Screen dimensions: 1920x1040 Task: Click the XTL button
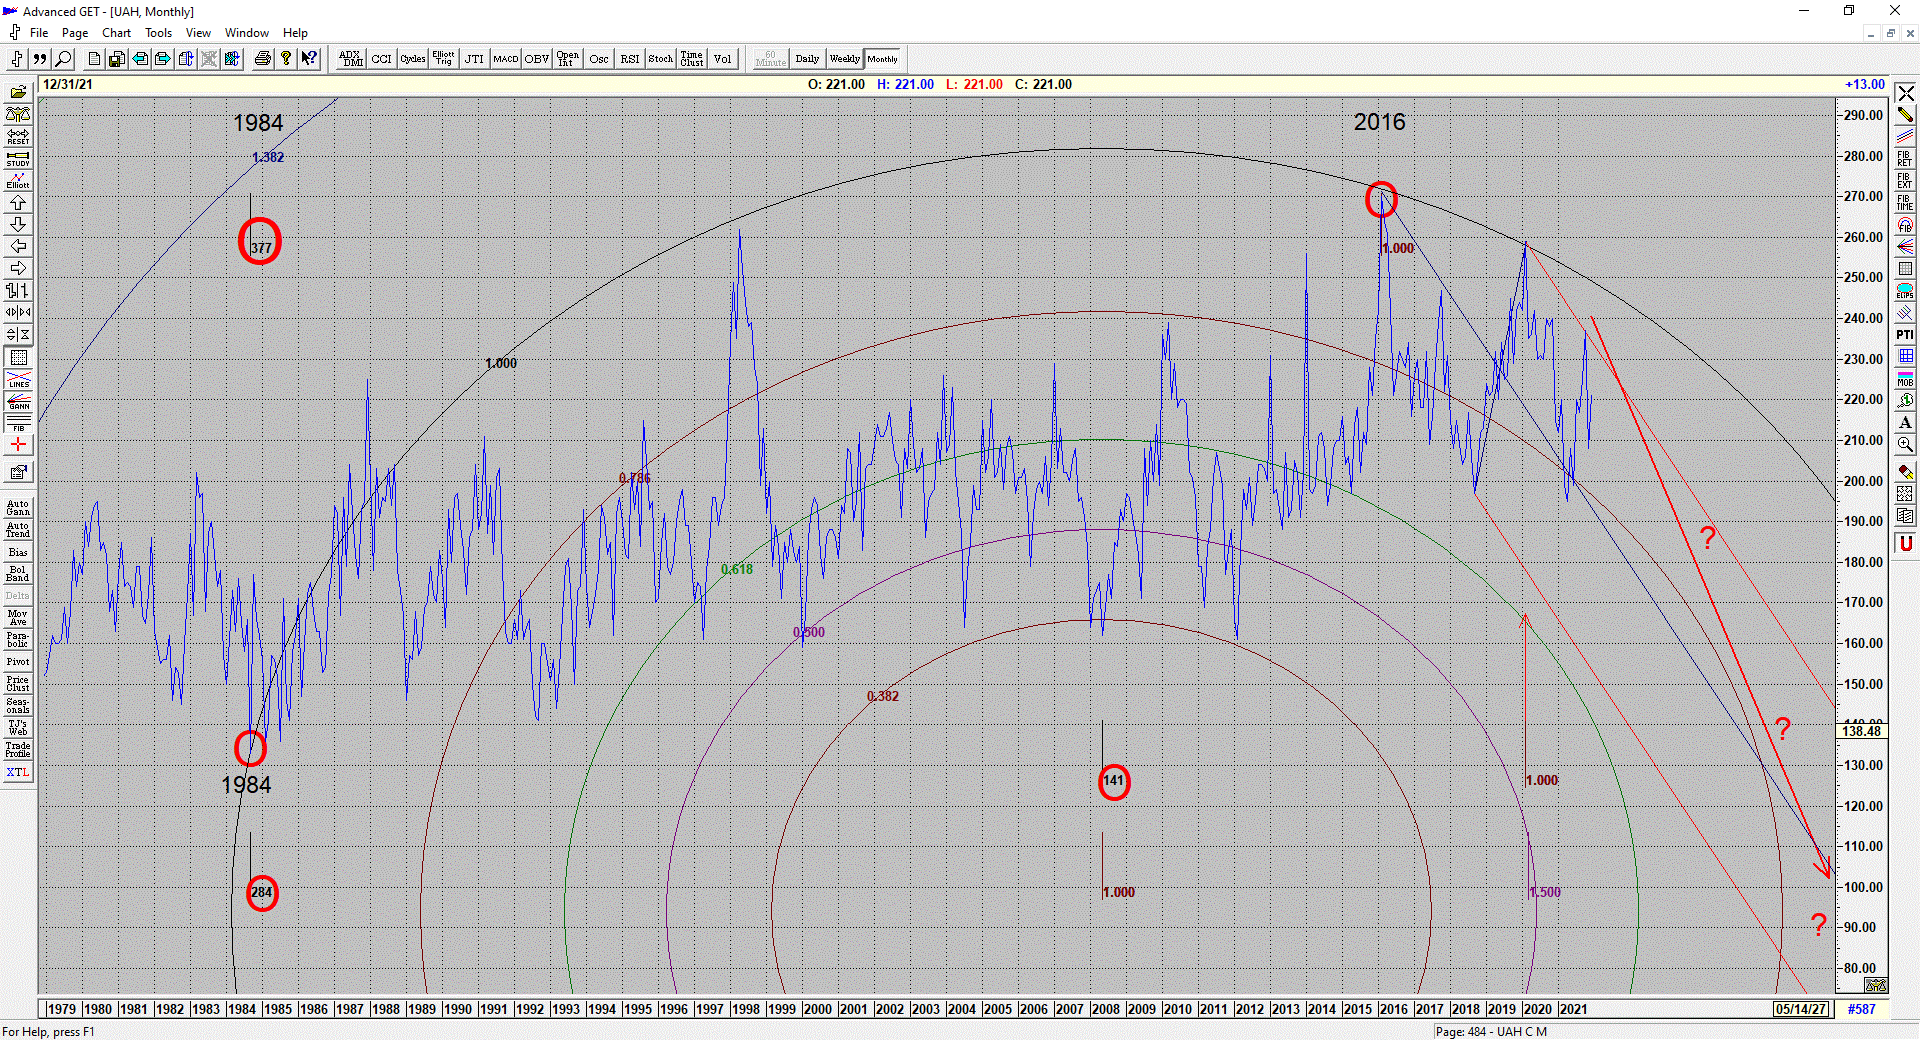[18, 773]
